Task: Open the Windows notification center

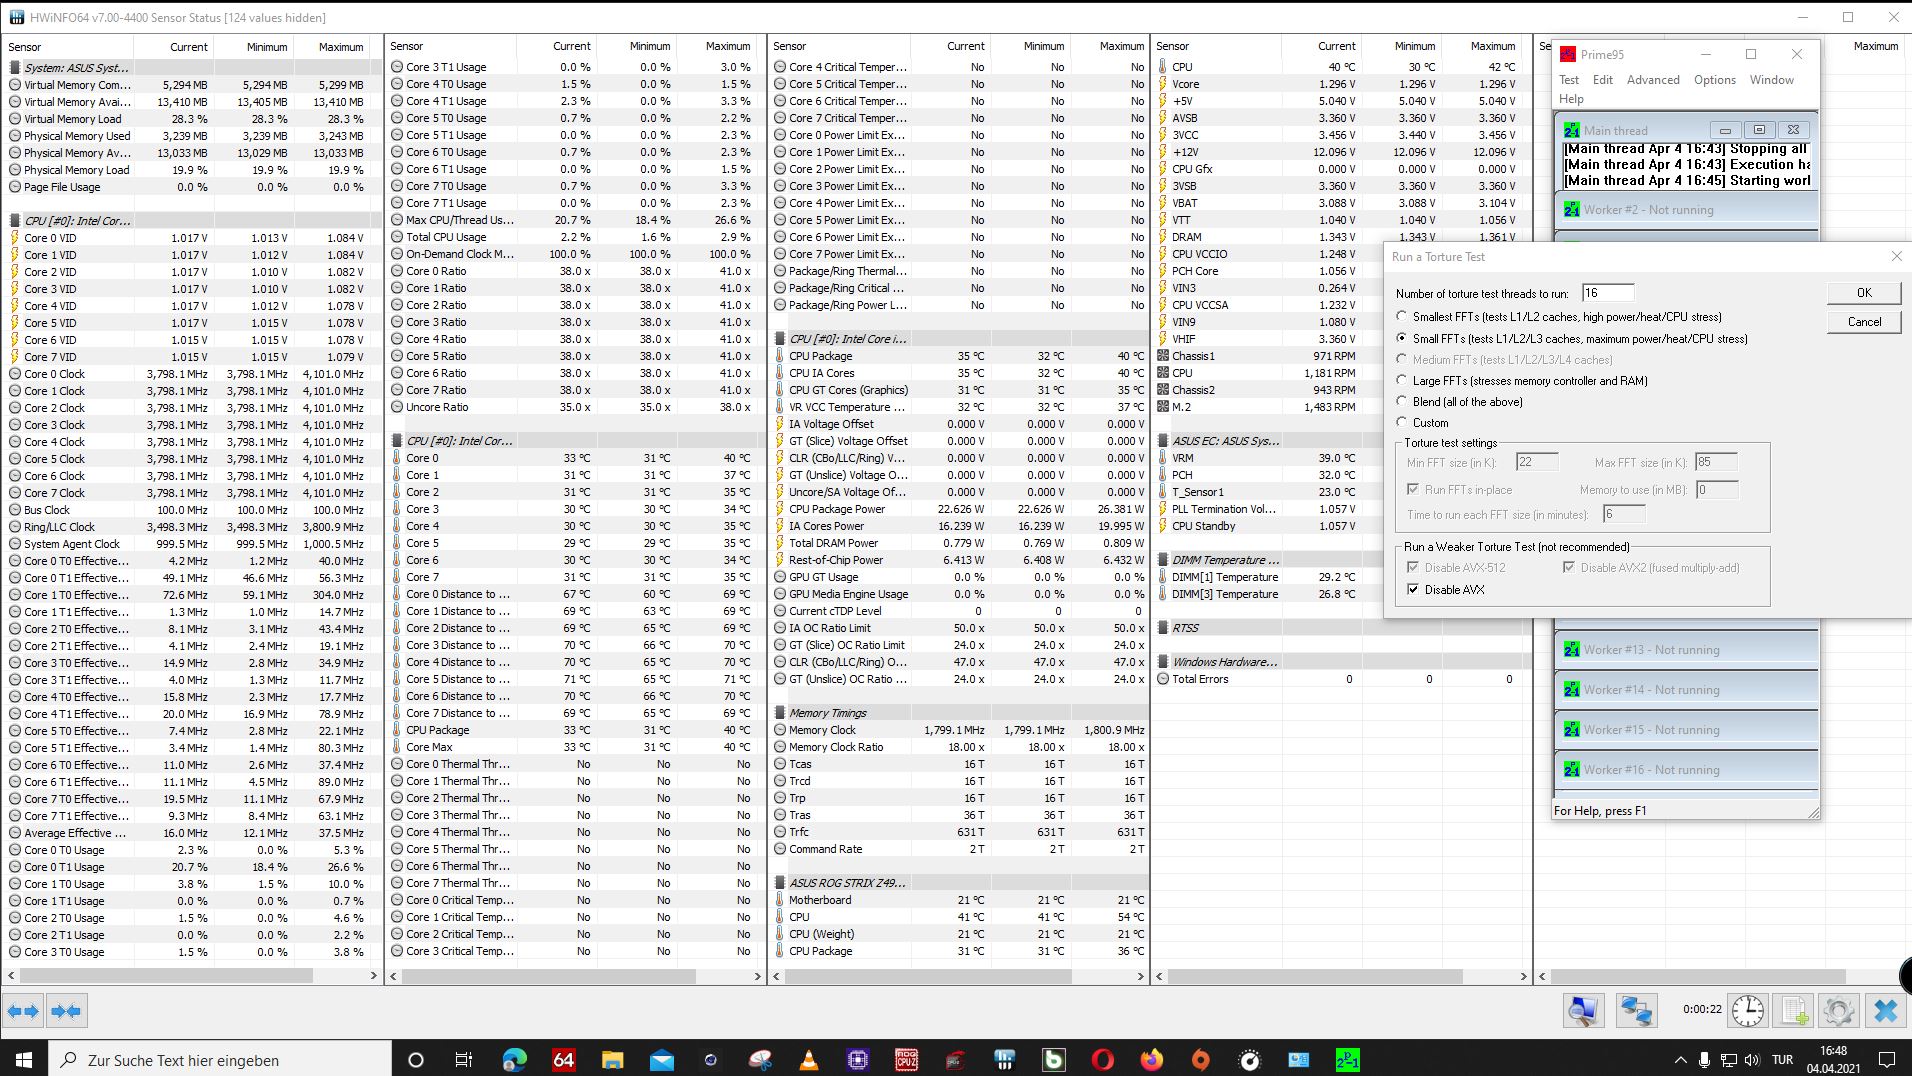Action: [x=1887, y=1060]
